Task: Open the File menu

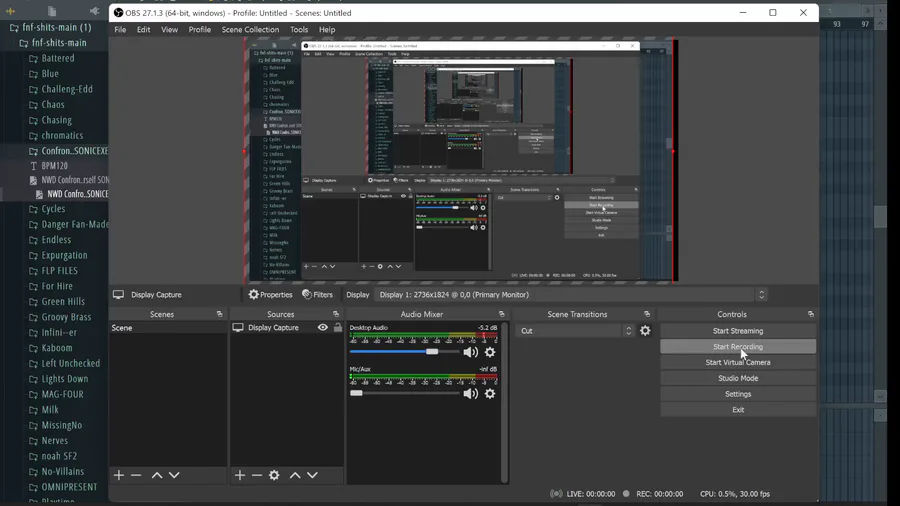Action: (x=120, y=29)
